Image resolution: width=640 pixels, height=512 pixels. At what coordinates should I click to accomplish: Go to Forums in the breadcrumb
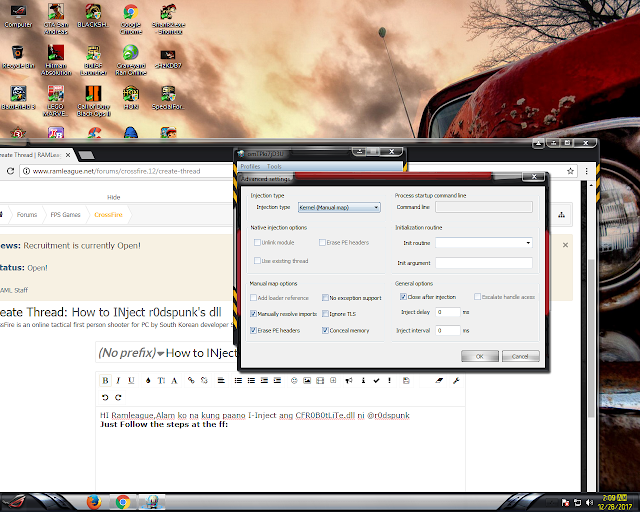[x=27, y=215]
